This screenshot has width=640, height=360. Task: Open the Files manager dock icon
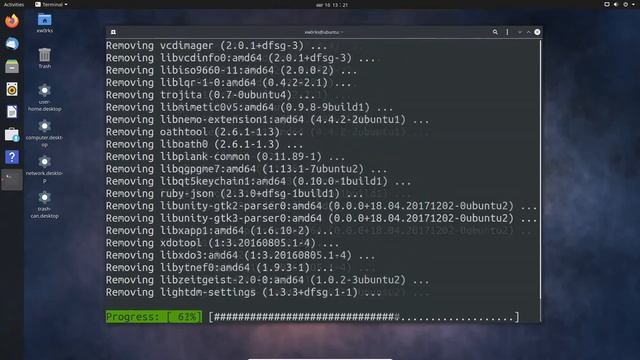coord(12,66)
